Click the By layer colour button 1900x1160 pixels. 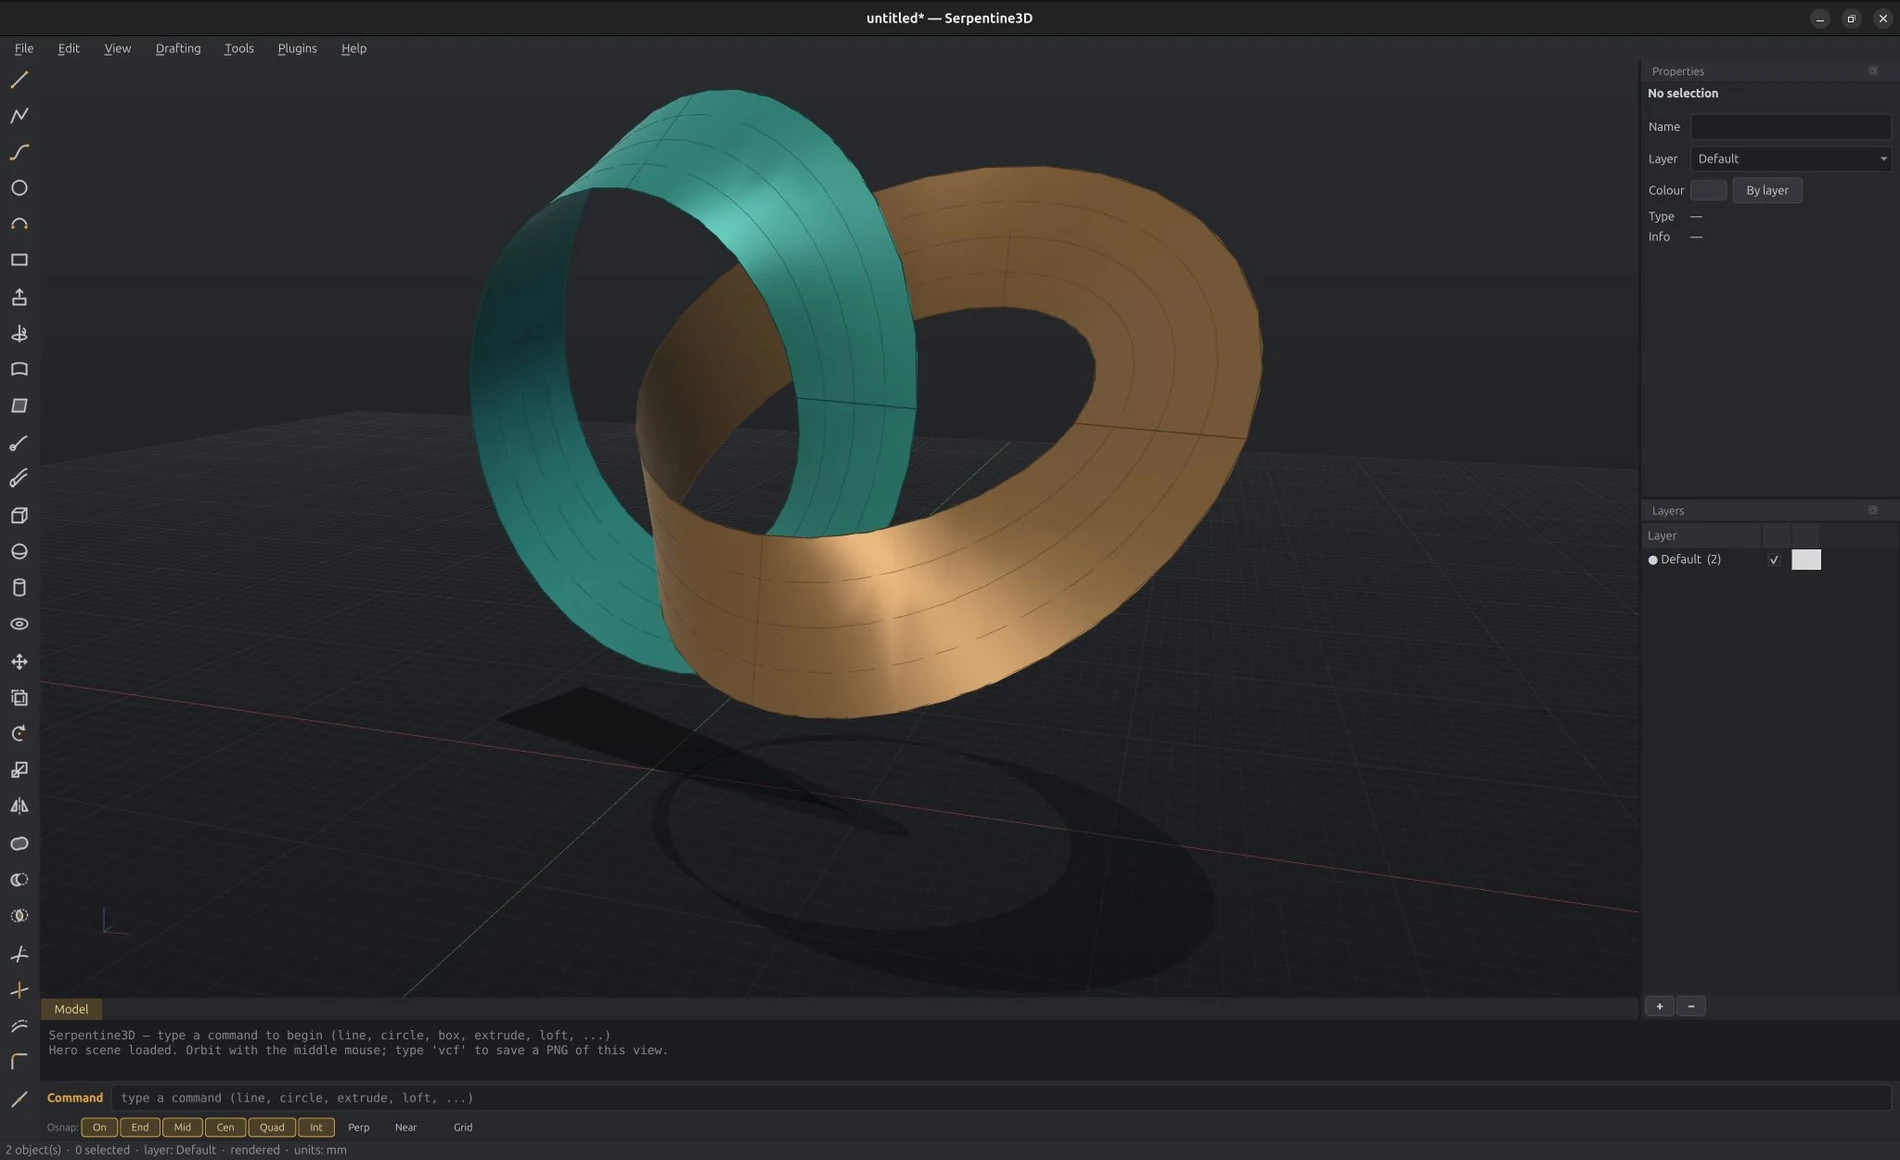click(x=1767, y=190)
